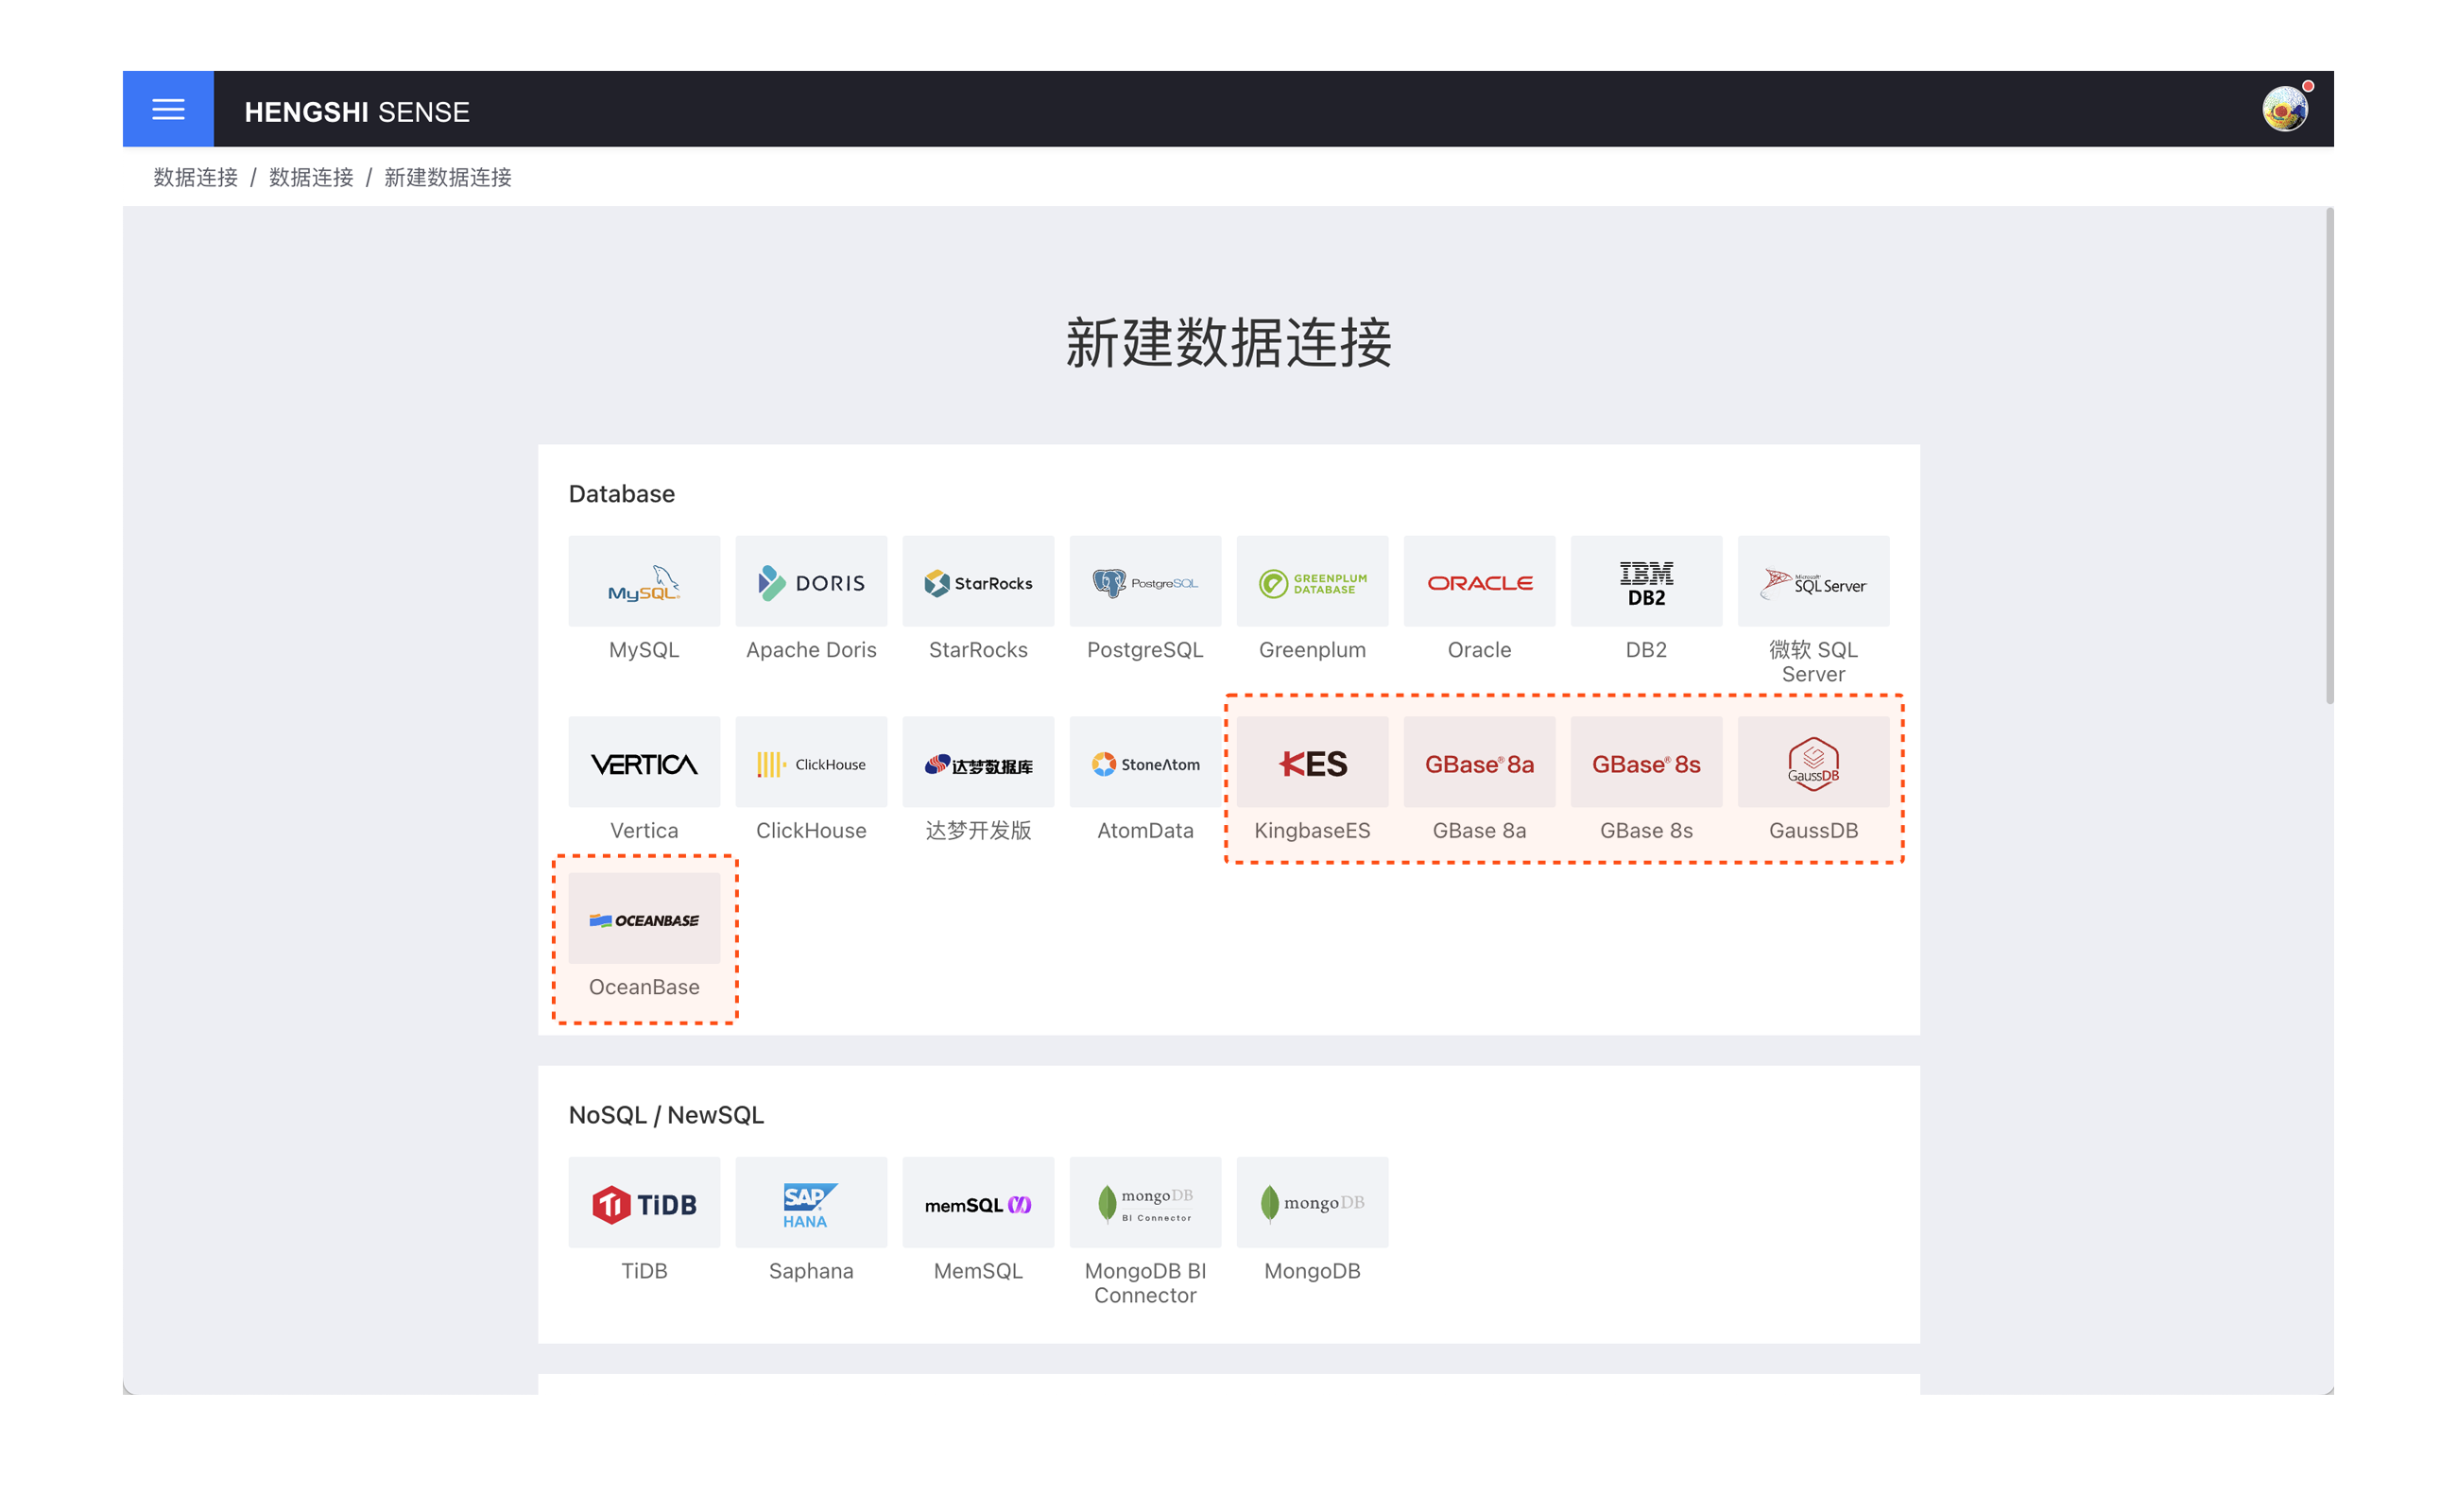
Task: Open the hamburger menu in header
Action: (168, 109)
